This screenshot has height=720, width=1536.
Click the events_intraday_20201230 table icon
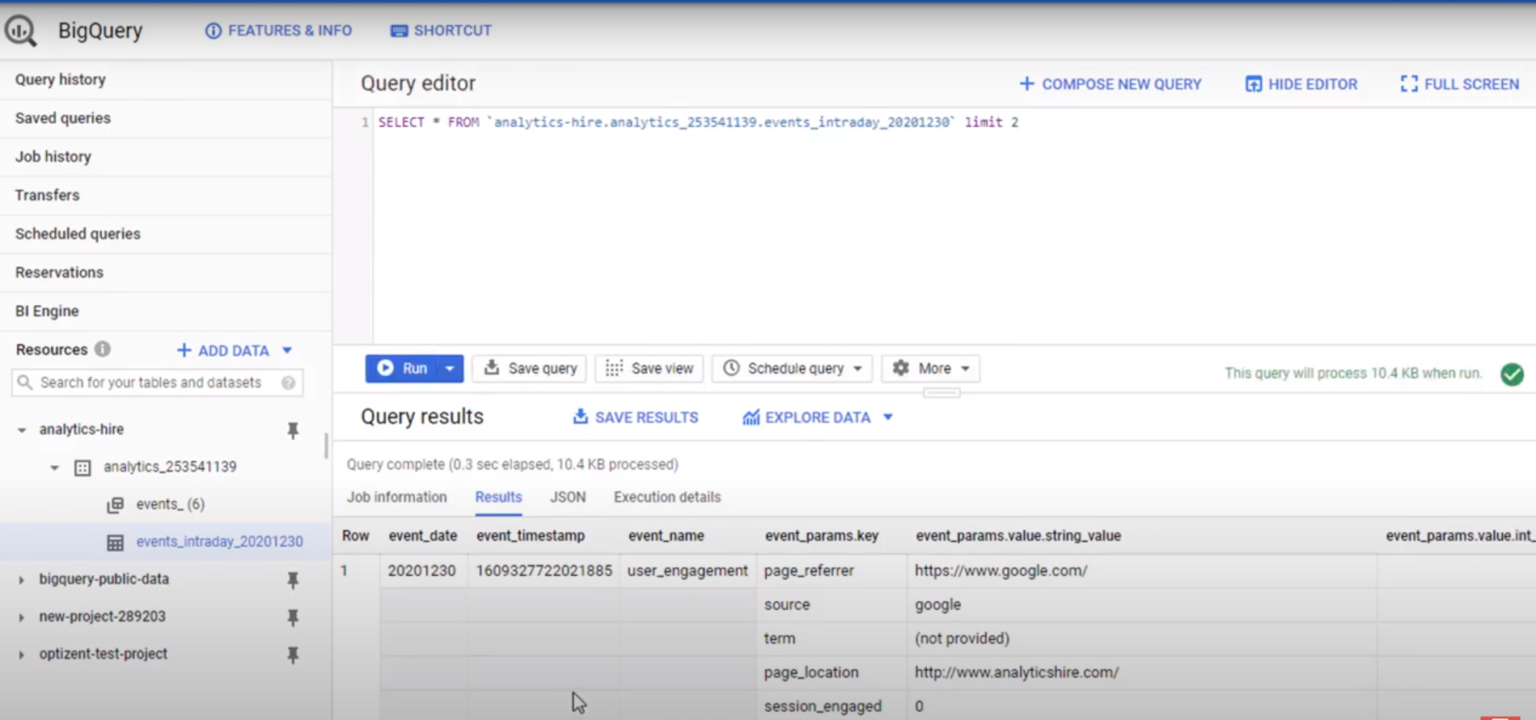(115, 542)
